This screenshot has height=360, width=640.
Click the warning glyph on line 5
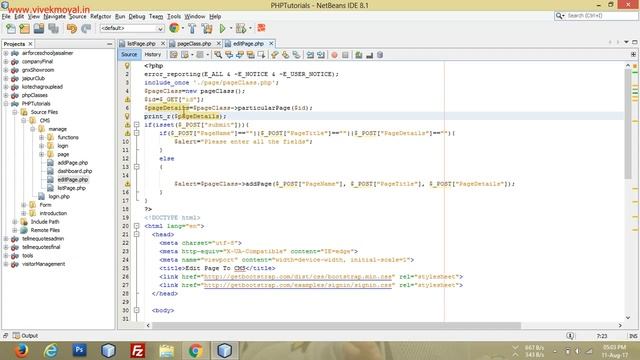point(127,99)
